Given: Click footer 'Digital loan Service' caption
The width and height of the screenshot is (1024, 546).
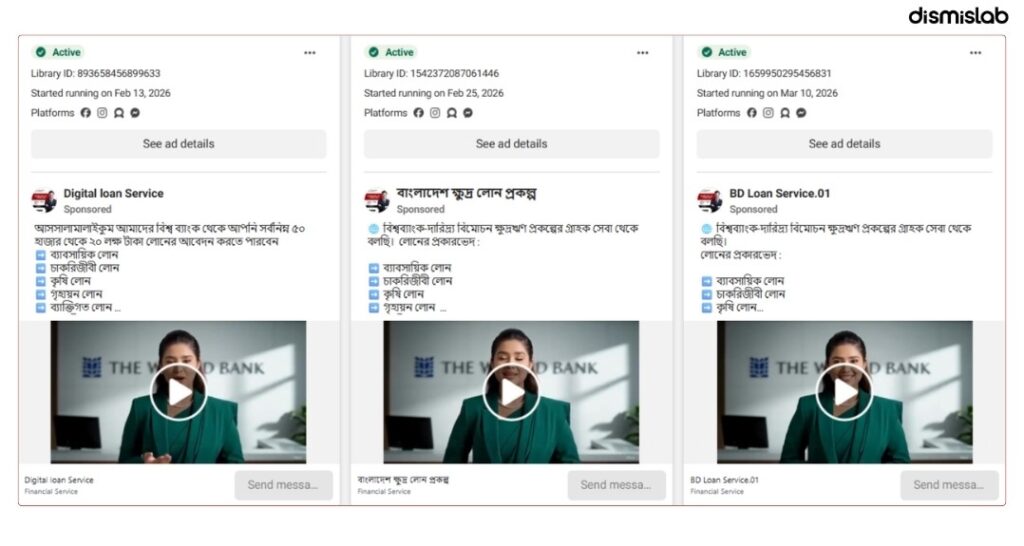Looking at the screenshot, I should point(59,480).
